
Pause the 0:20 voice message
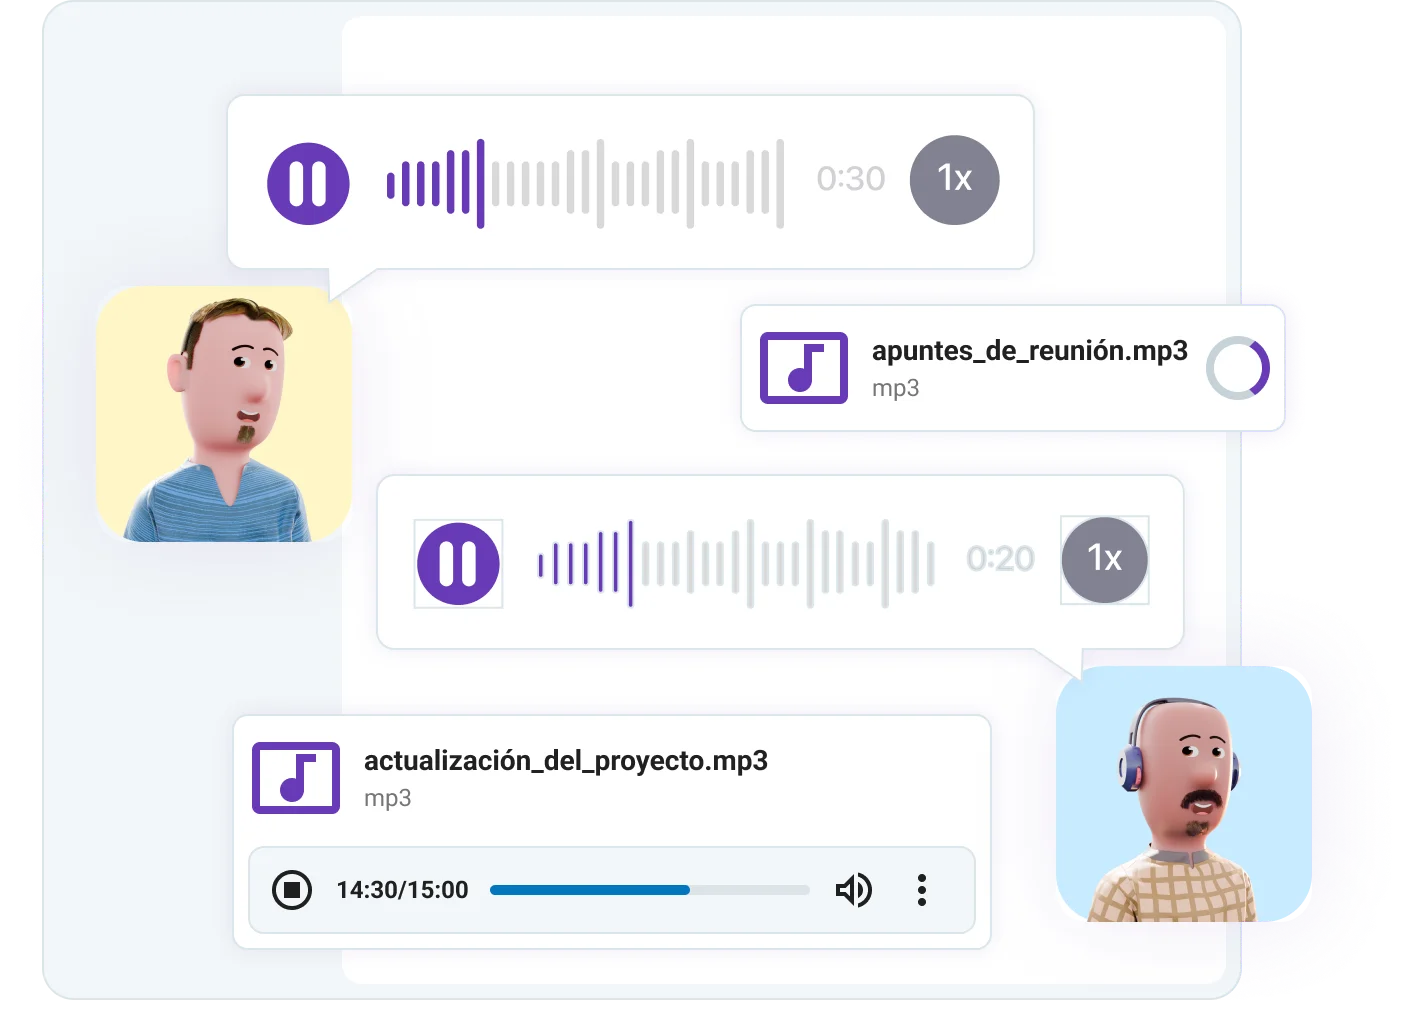pyautogui.click(x=458, y=564)
